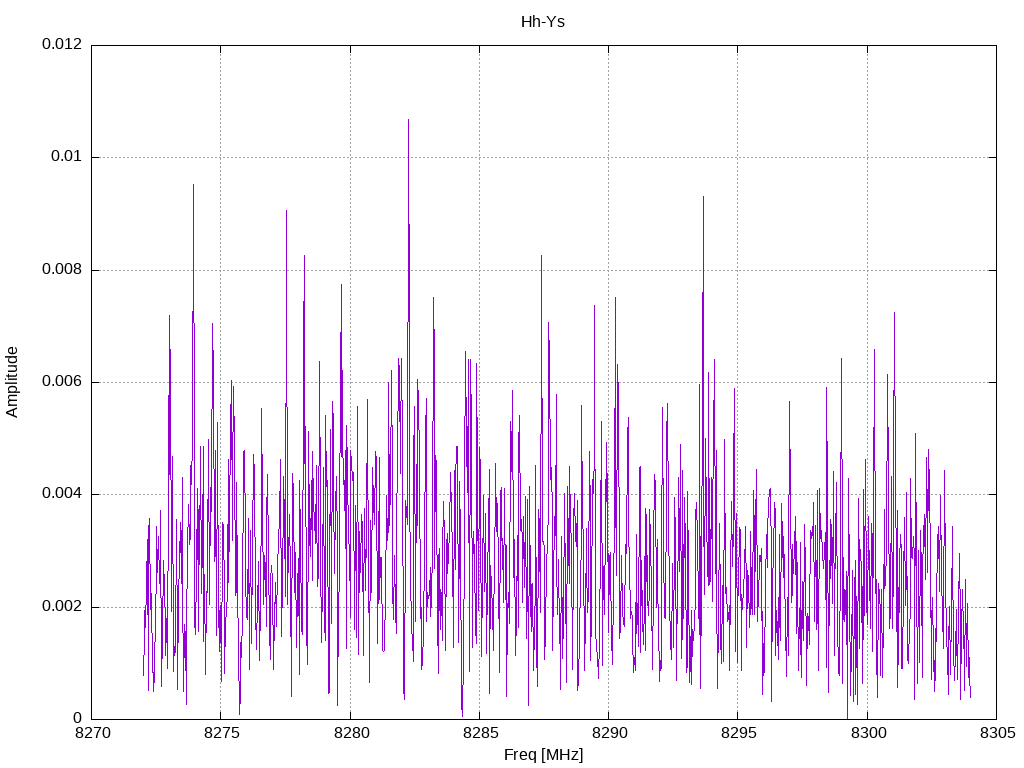Click the x-axis tick label 8270
This screenshot has height=768, width=1024.
pyautogui.click(x=92, y=733)
